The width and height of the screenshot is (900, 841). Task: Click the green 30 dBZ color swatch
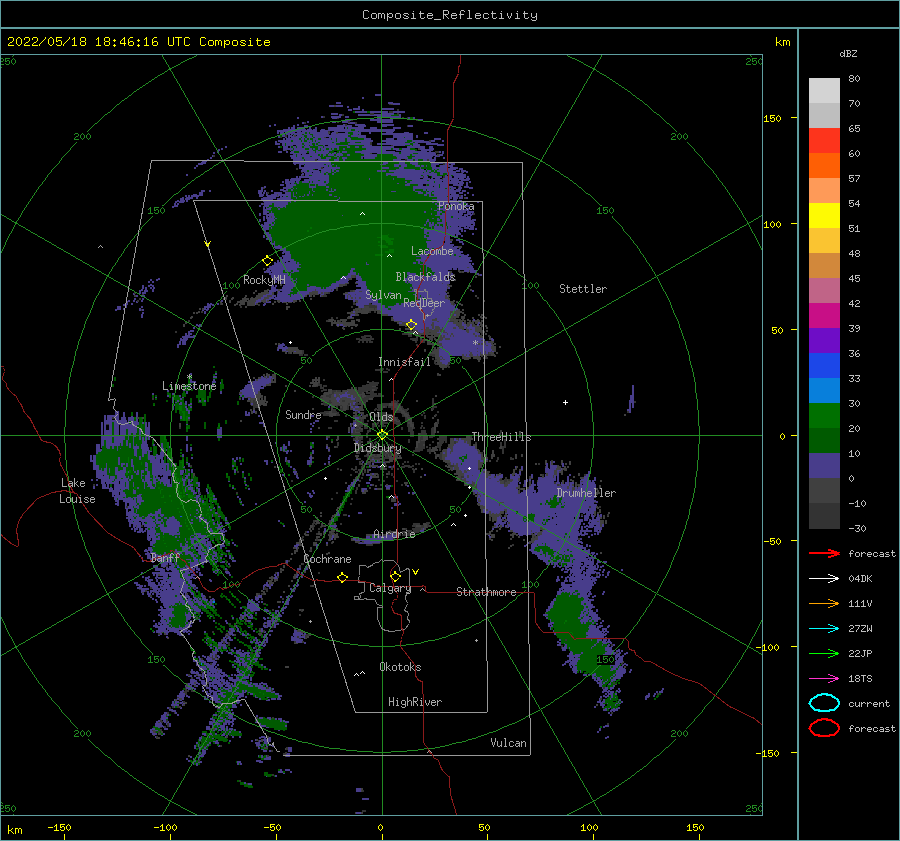[824, 415]
